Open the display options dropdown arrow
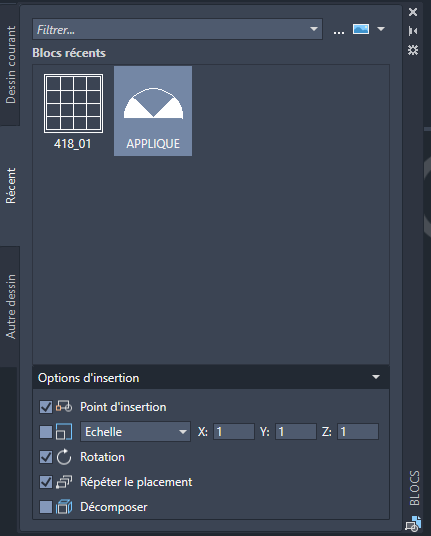 pos(381,29)
